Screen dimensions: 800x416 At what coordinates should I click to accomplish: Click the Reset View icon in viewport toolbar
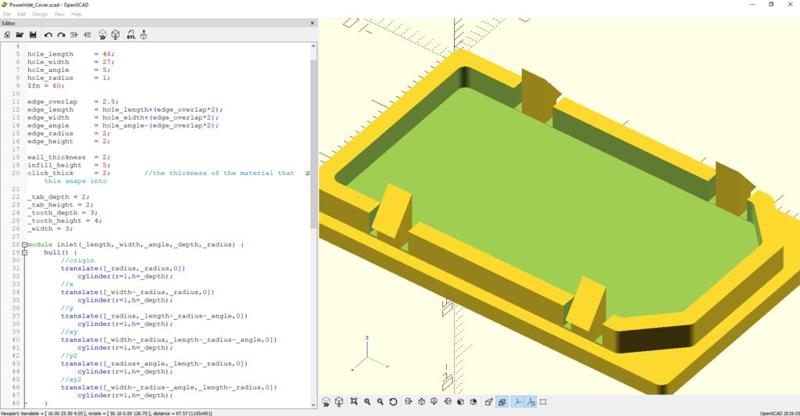393,402
